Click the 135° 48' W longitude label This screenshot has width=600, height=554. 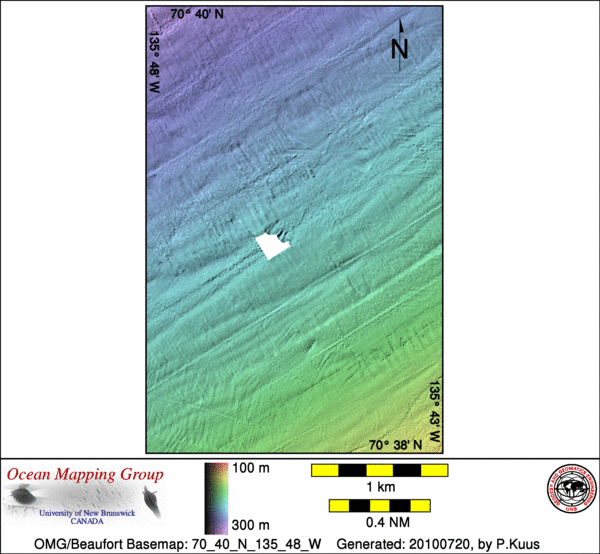tap(156, 62)
